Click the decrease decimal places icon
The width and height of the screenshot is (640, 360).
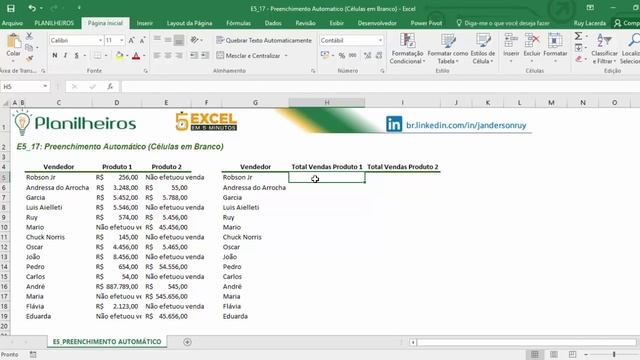(379, 56)
